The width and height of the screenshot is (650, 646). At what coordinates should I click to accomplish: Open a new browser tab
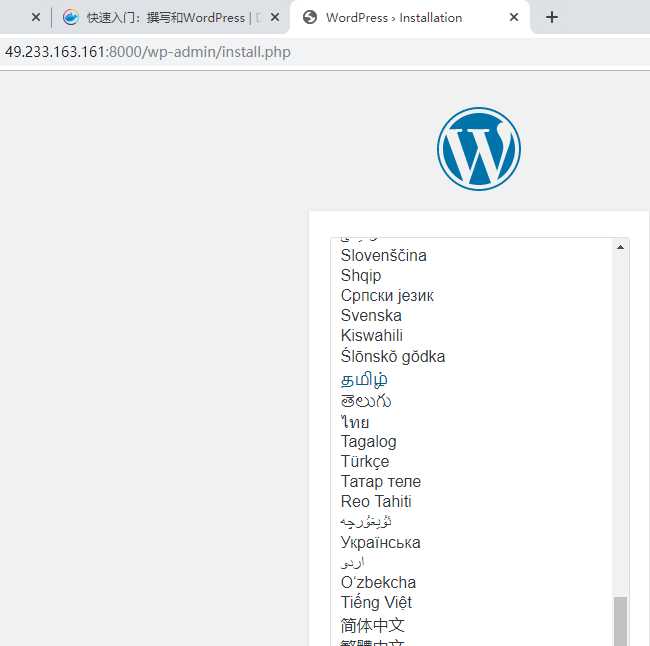click(552, 17)
